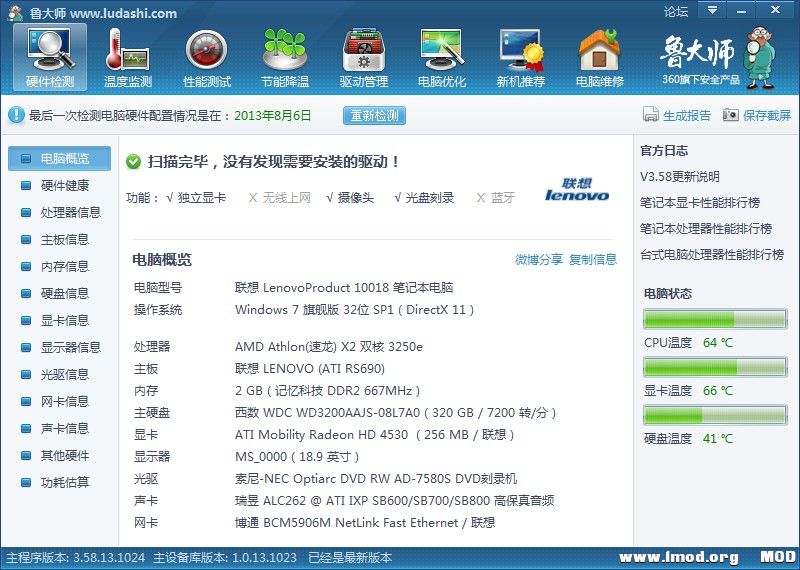Click the Lenovo brand logo
The height and width of the screenshot is (570, 800).
pos(577,190)
